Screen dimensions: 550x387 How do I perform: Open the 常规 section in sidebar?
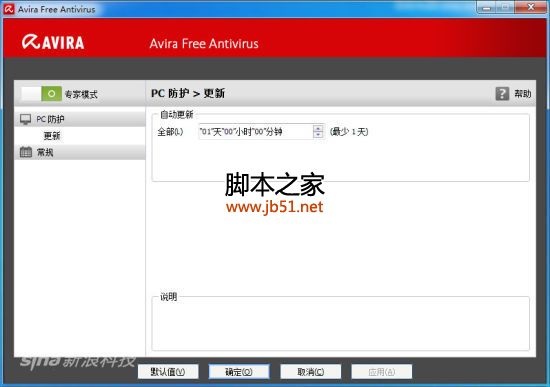(x=80, y=152)
